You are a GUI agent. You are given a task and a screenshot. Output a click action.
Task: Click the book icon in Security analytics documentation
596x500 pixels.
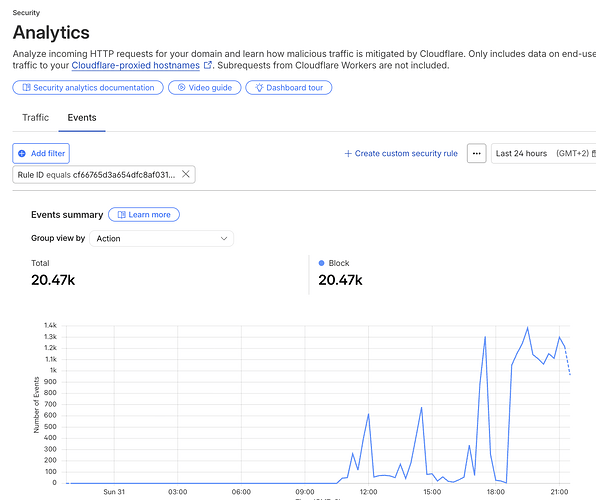tap(26, 87)
